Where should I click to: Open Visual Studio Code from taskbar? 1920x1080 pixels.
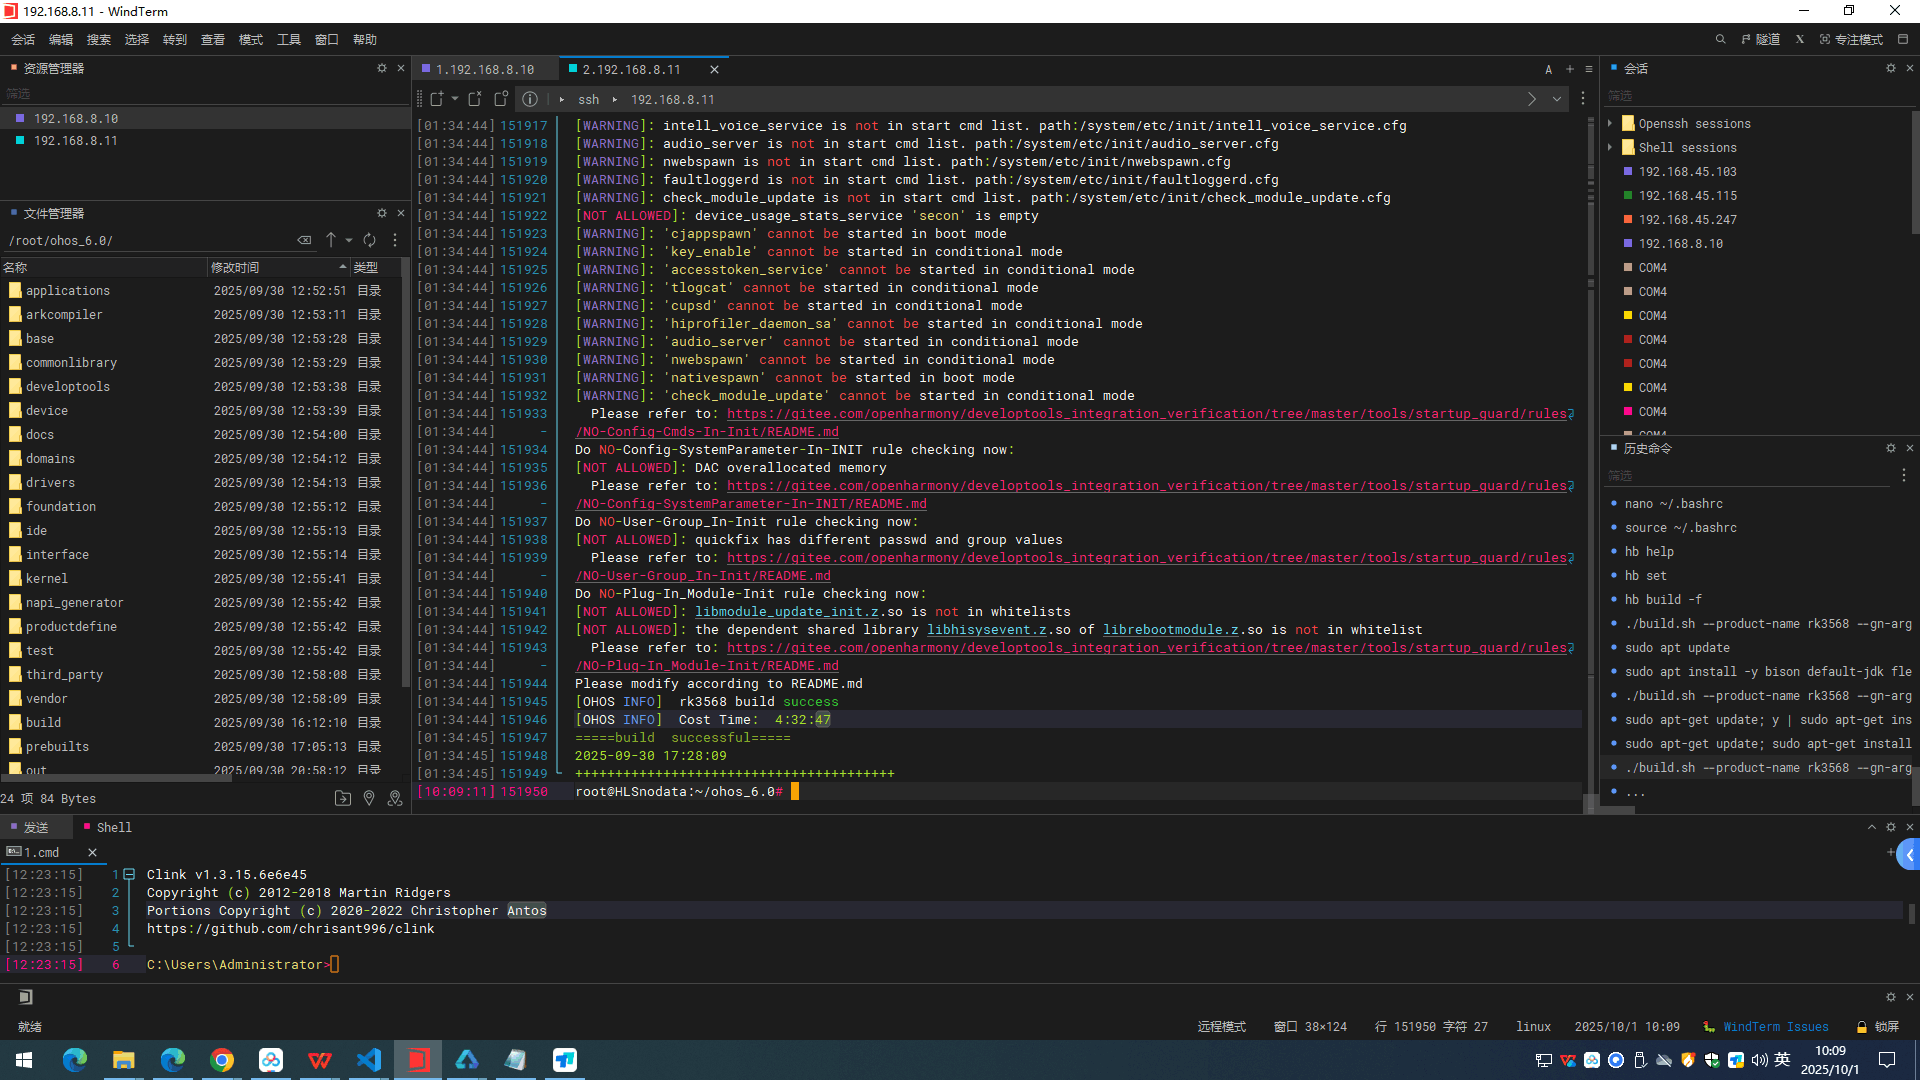pyautogui.click(x=369, y=1060)
